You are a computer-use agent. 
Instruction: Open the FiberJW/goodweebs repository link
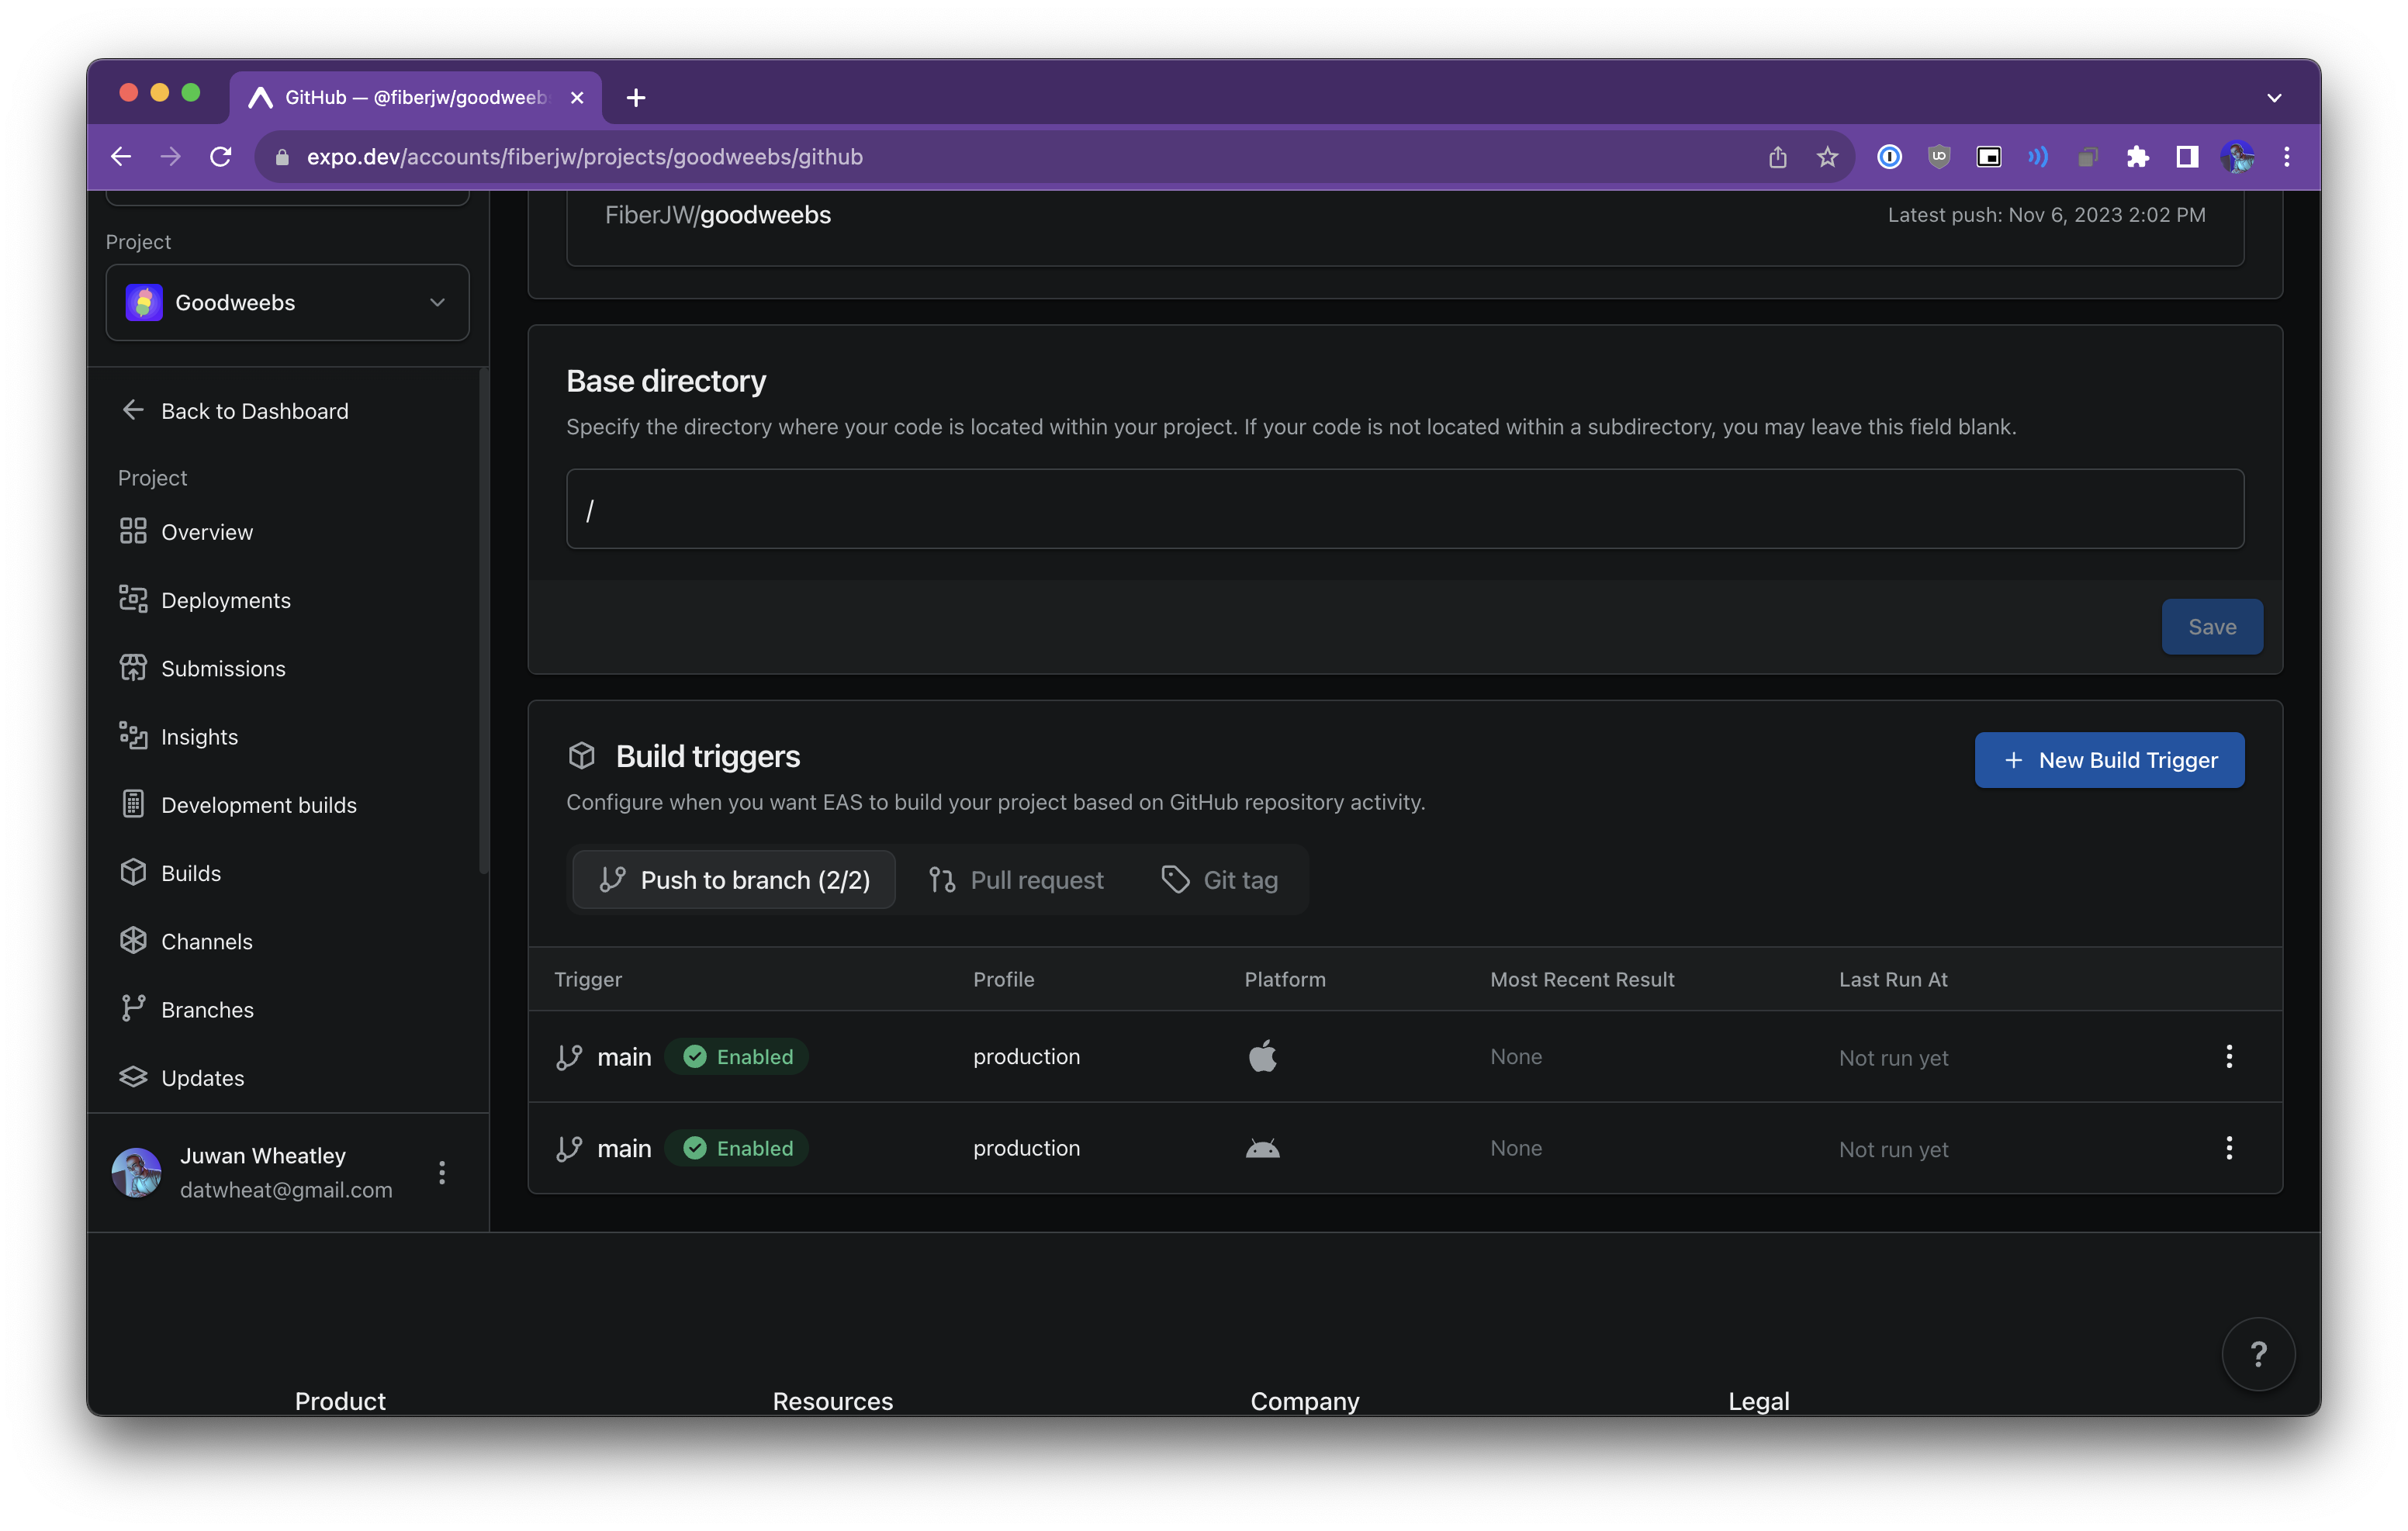[717, 214]
